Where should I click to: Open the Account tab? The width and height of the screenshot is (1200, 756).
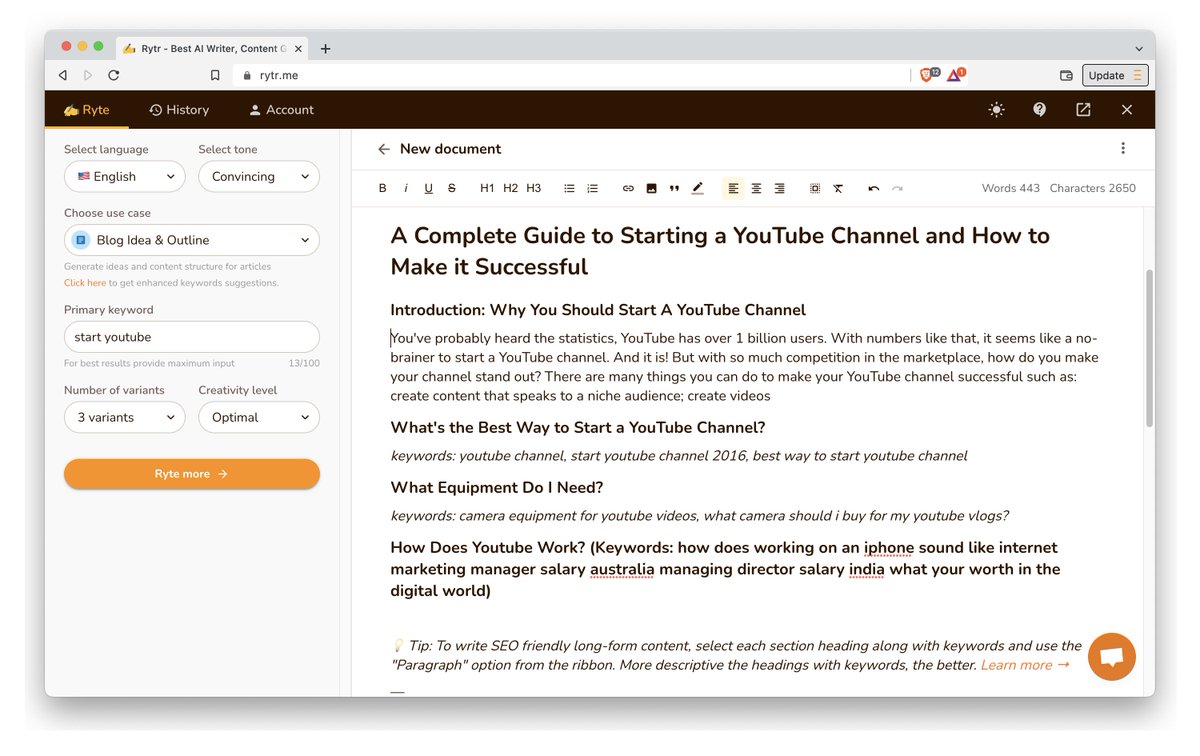(x=281, y=110)
